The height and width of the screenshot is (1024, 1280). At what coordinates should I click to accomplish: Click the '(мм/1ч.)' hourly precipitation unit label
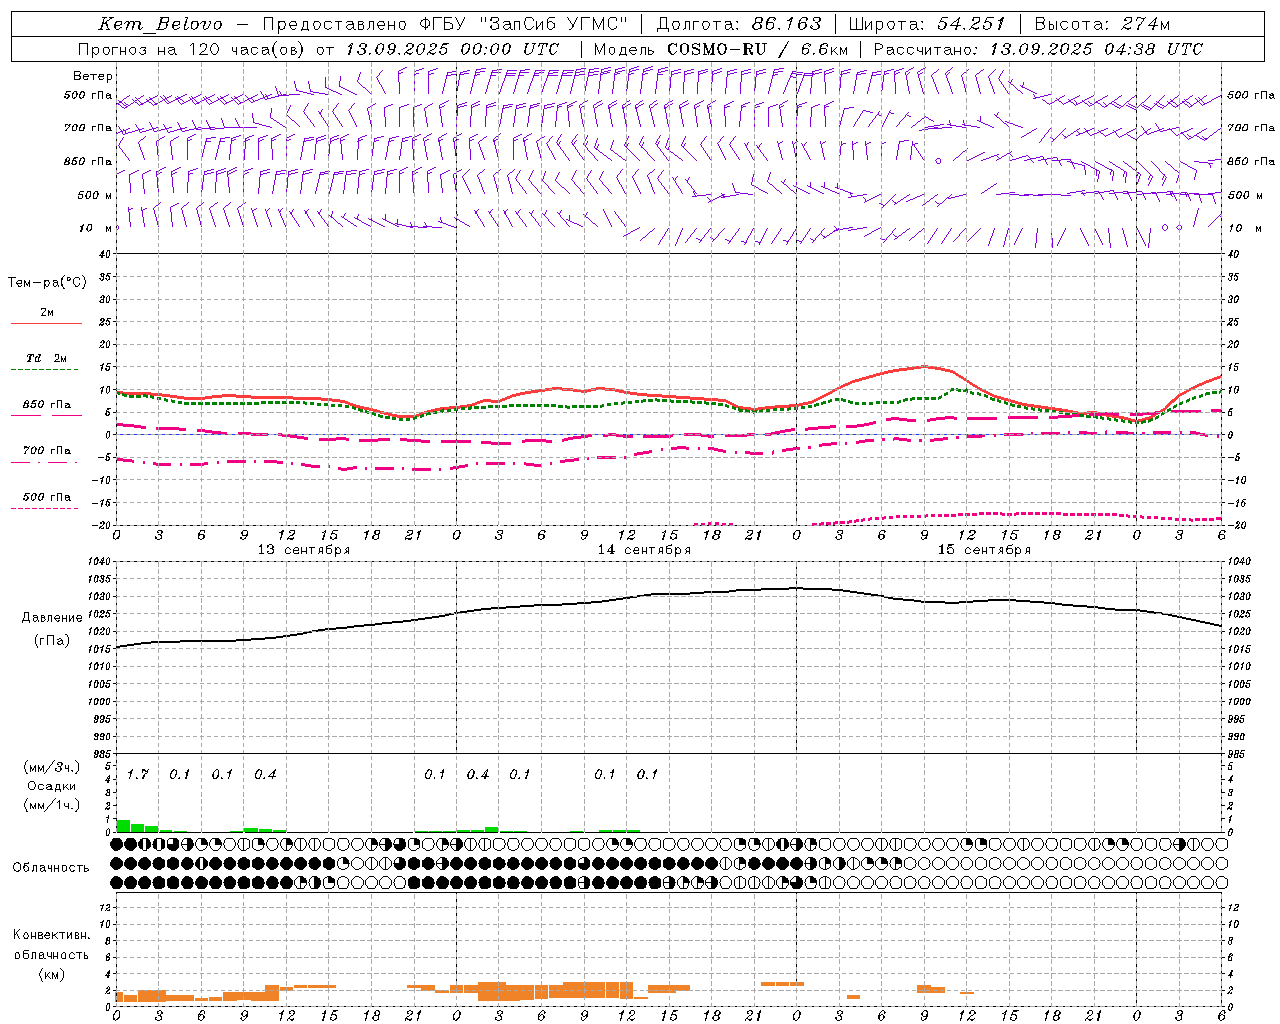51,804
